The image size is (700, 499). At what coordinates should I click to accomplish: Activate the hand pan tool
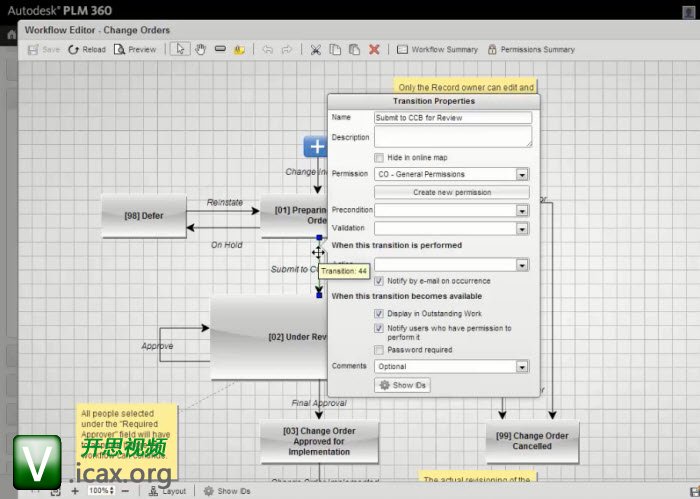pos(200,49)
